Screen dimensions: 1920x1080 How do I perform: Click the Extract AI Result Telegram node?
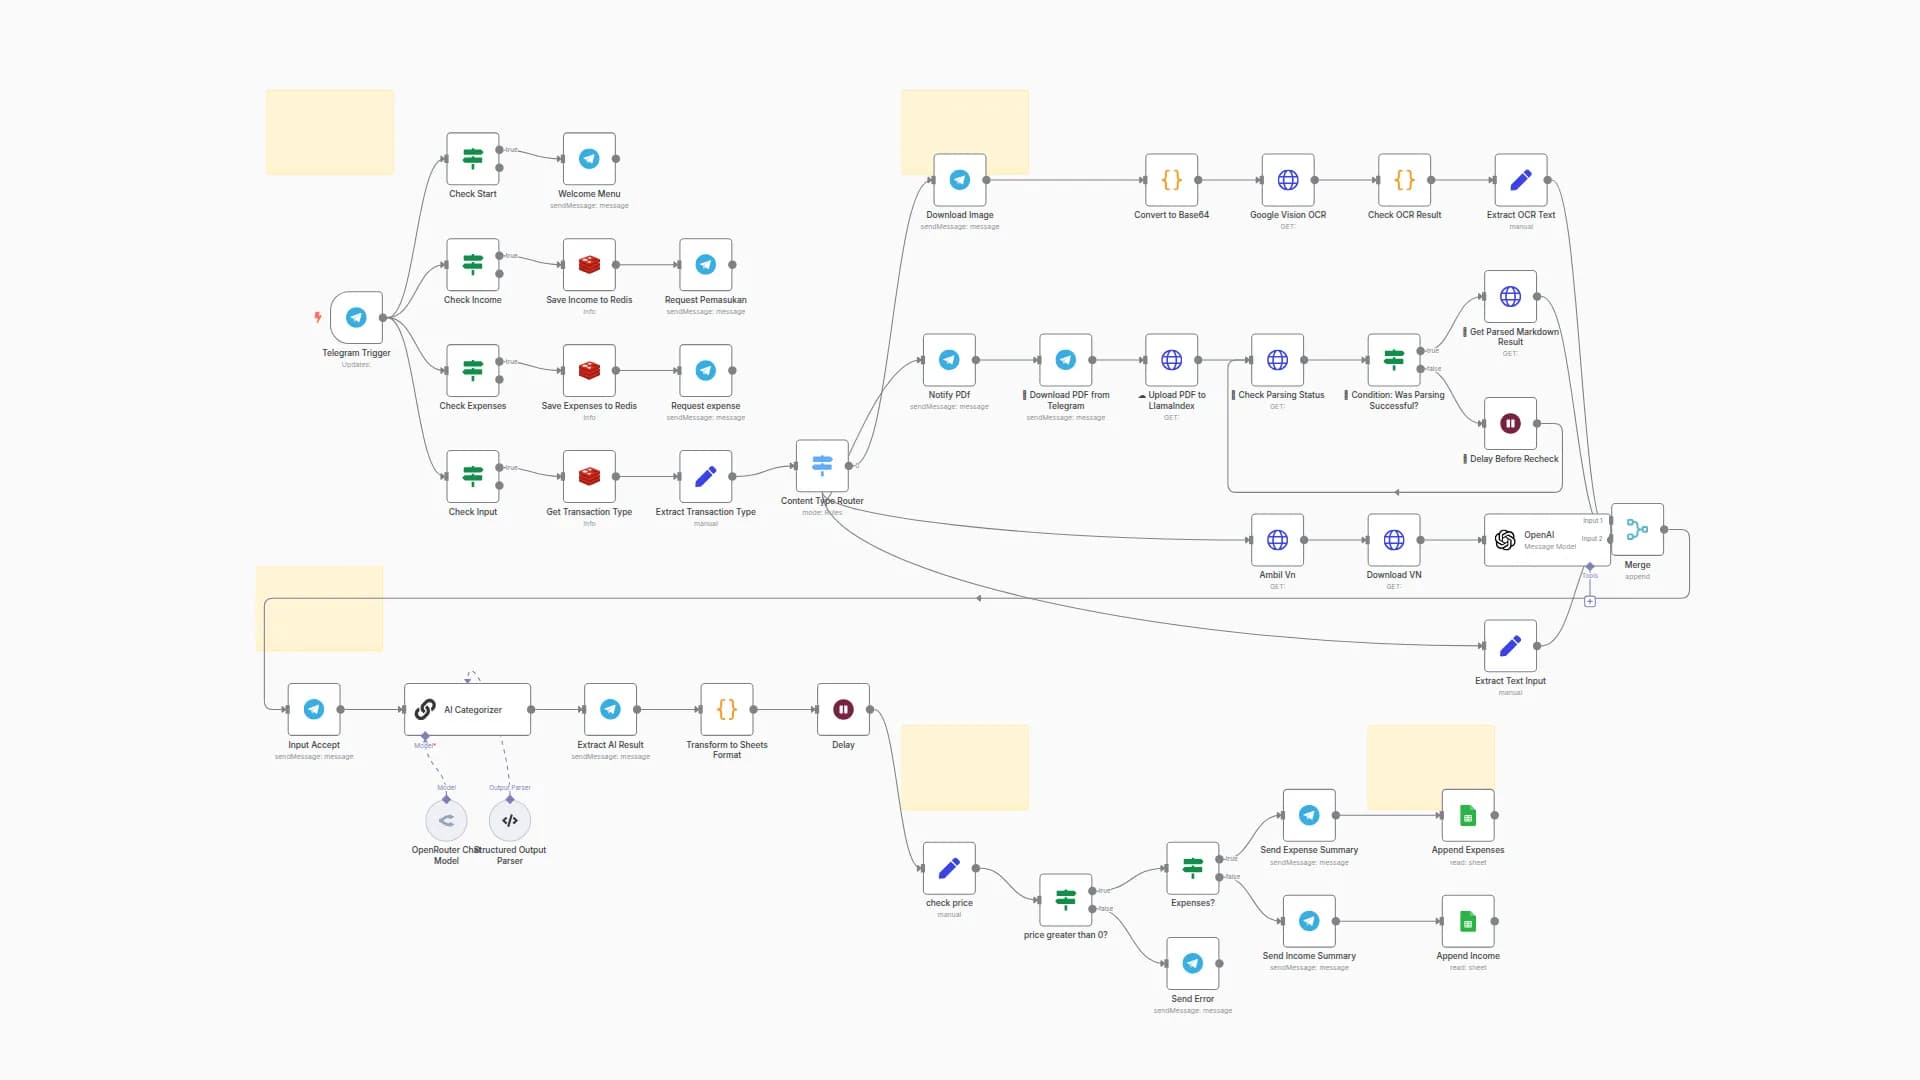tap(611, 710)
